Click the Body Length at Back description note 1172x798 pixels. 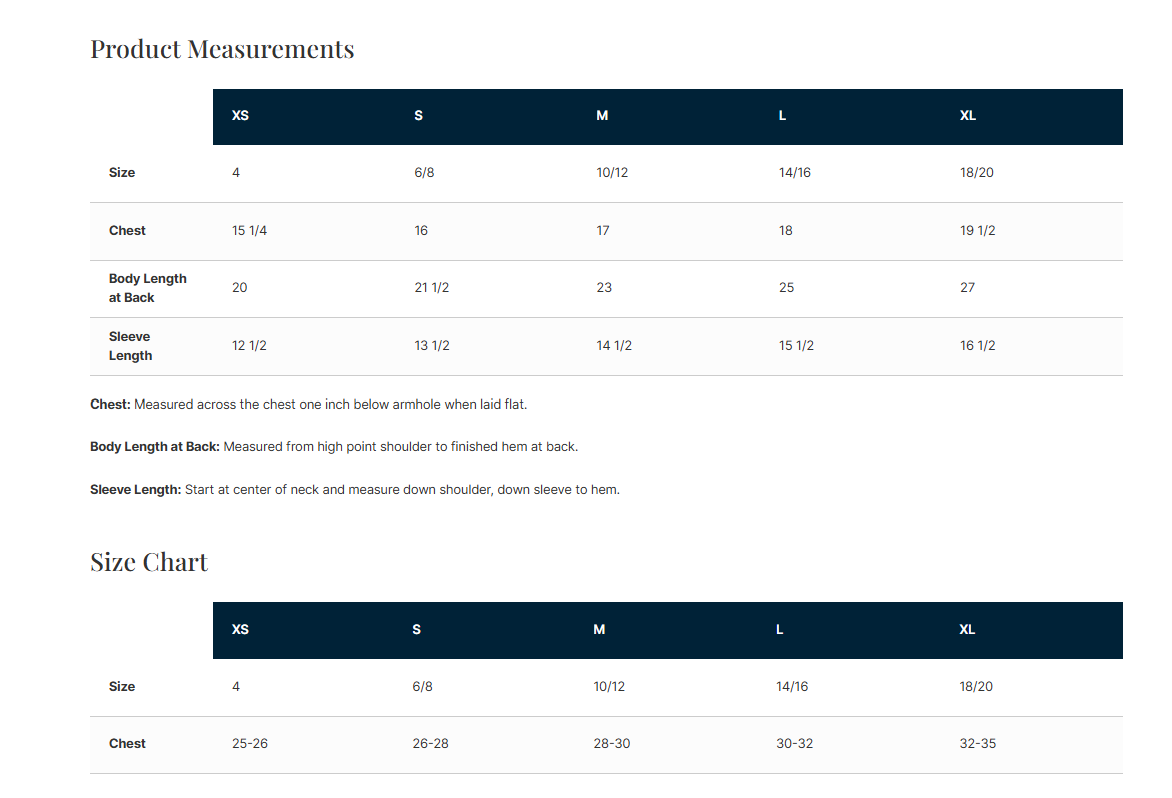pos(334,447)
